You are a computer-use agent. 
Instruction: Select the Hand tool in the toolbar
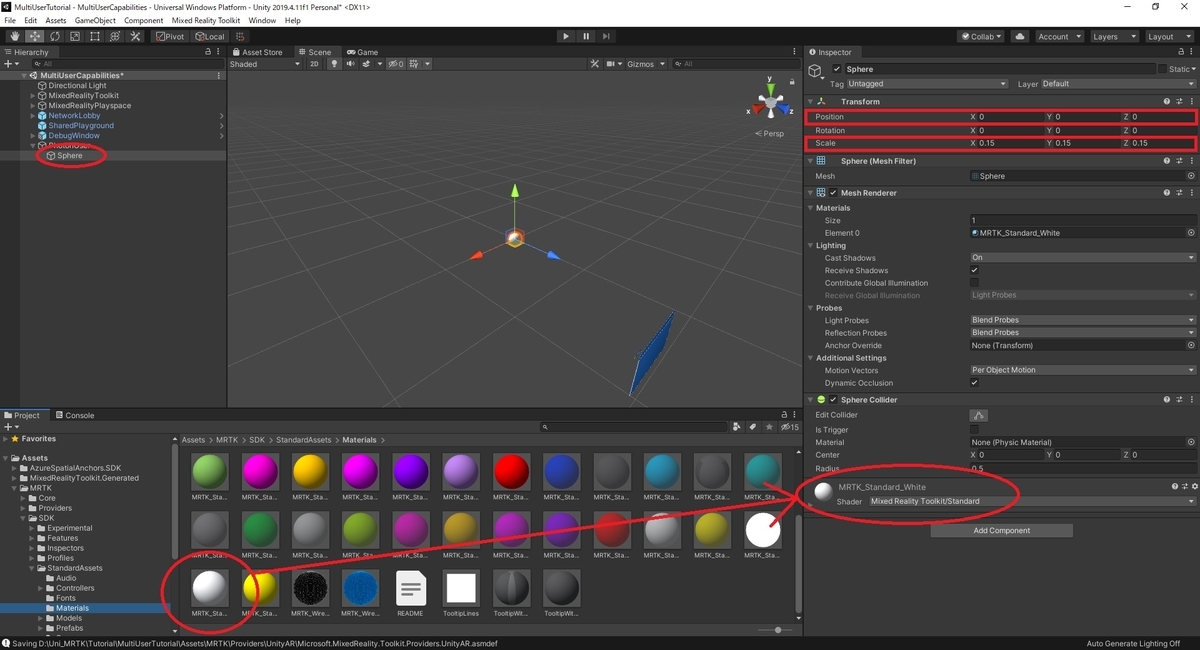pyautogui.click(x=14, y=36)
